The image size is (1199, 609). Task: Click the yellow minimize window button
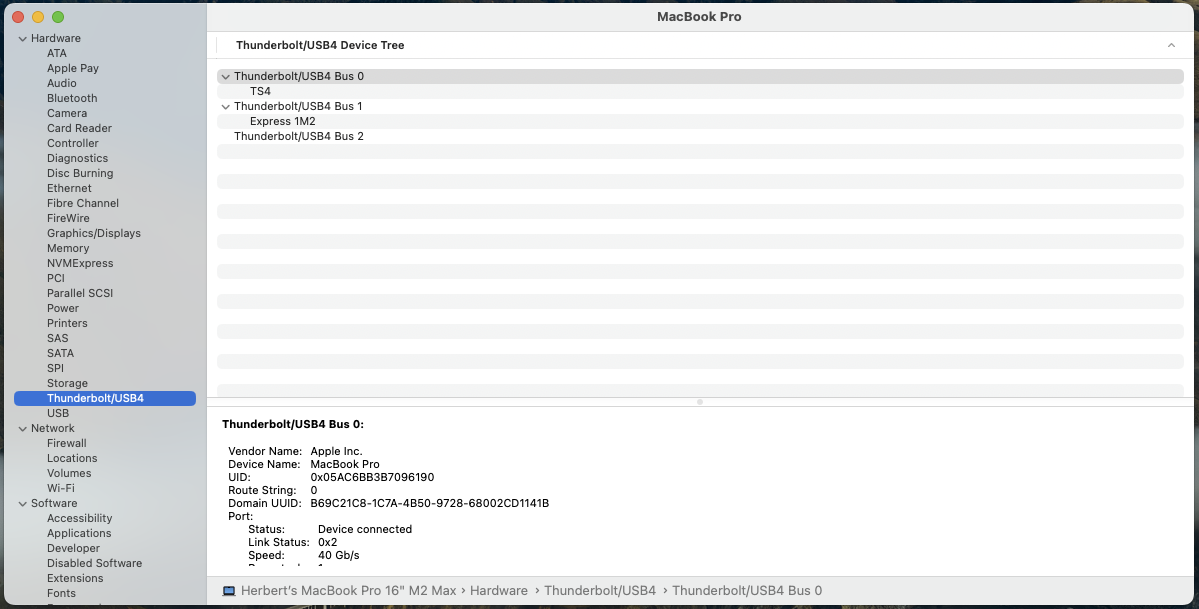38,17
